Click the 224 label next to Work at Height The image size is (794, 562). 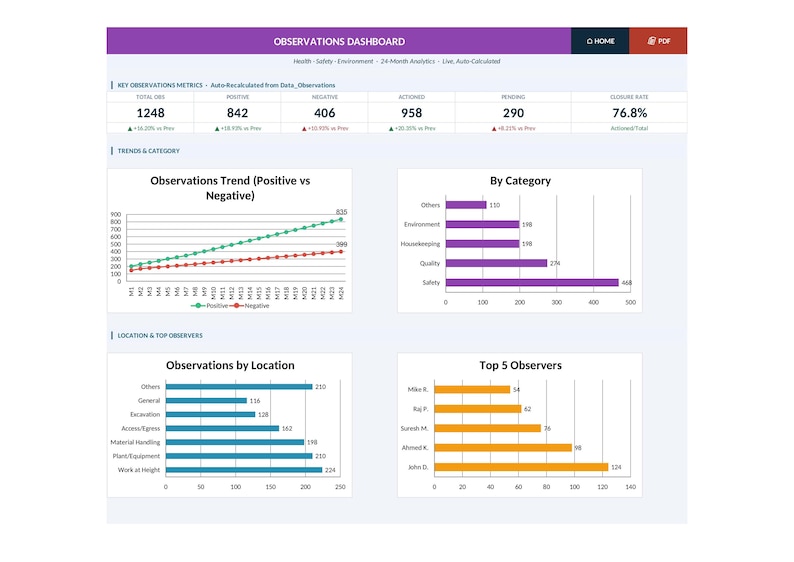click(x=330, y=470)
